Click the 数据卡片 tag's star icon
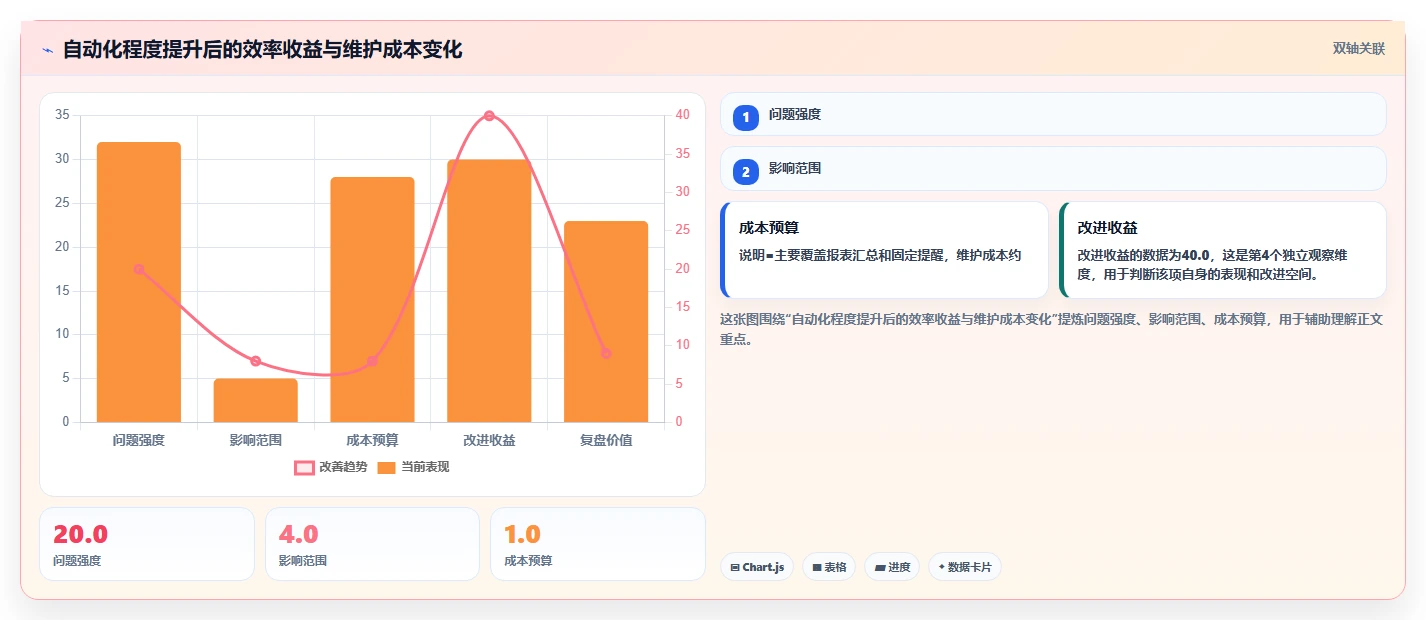This screenshot has width=1426, height=620. tap(942, 567)
